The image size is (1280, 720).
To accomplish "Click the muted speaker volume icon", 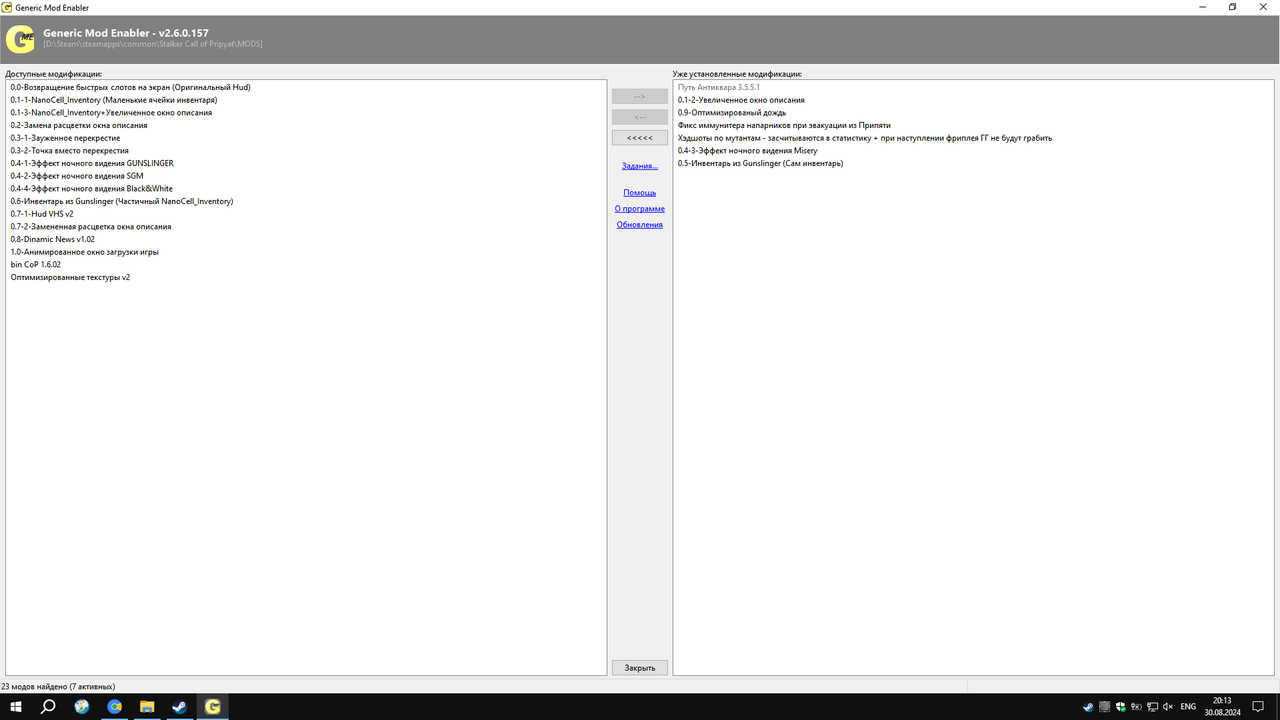I will point(1167,706).
